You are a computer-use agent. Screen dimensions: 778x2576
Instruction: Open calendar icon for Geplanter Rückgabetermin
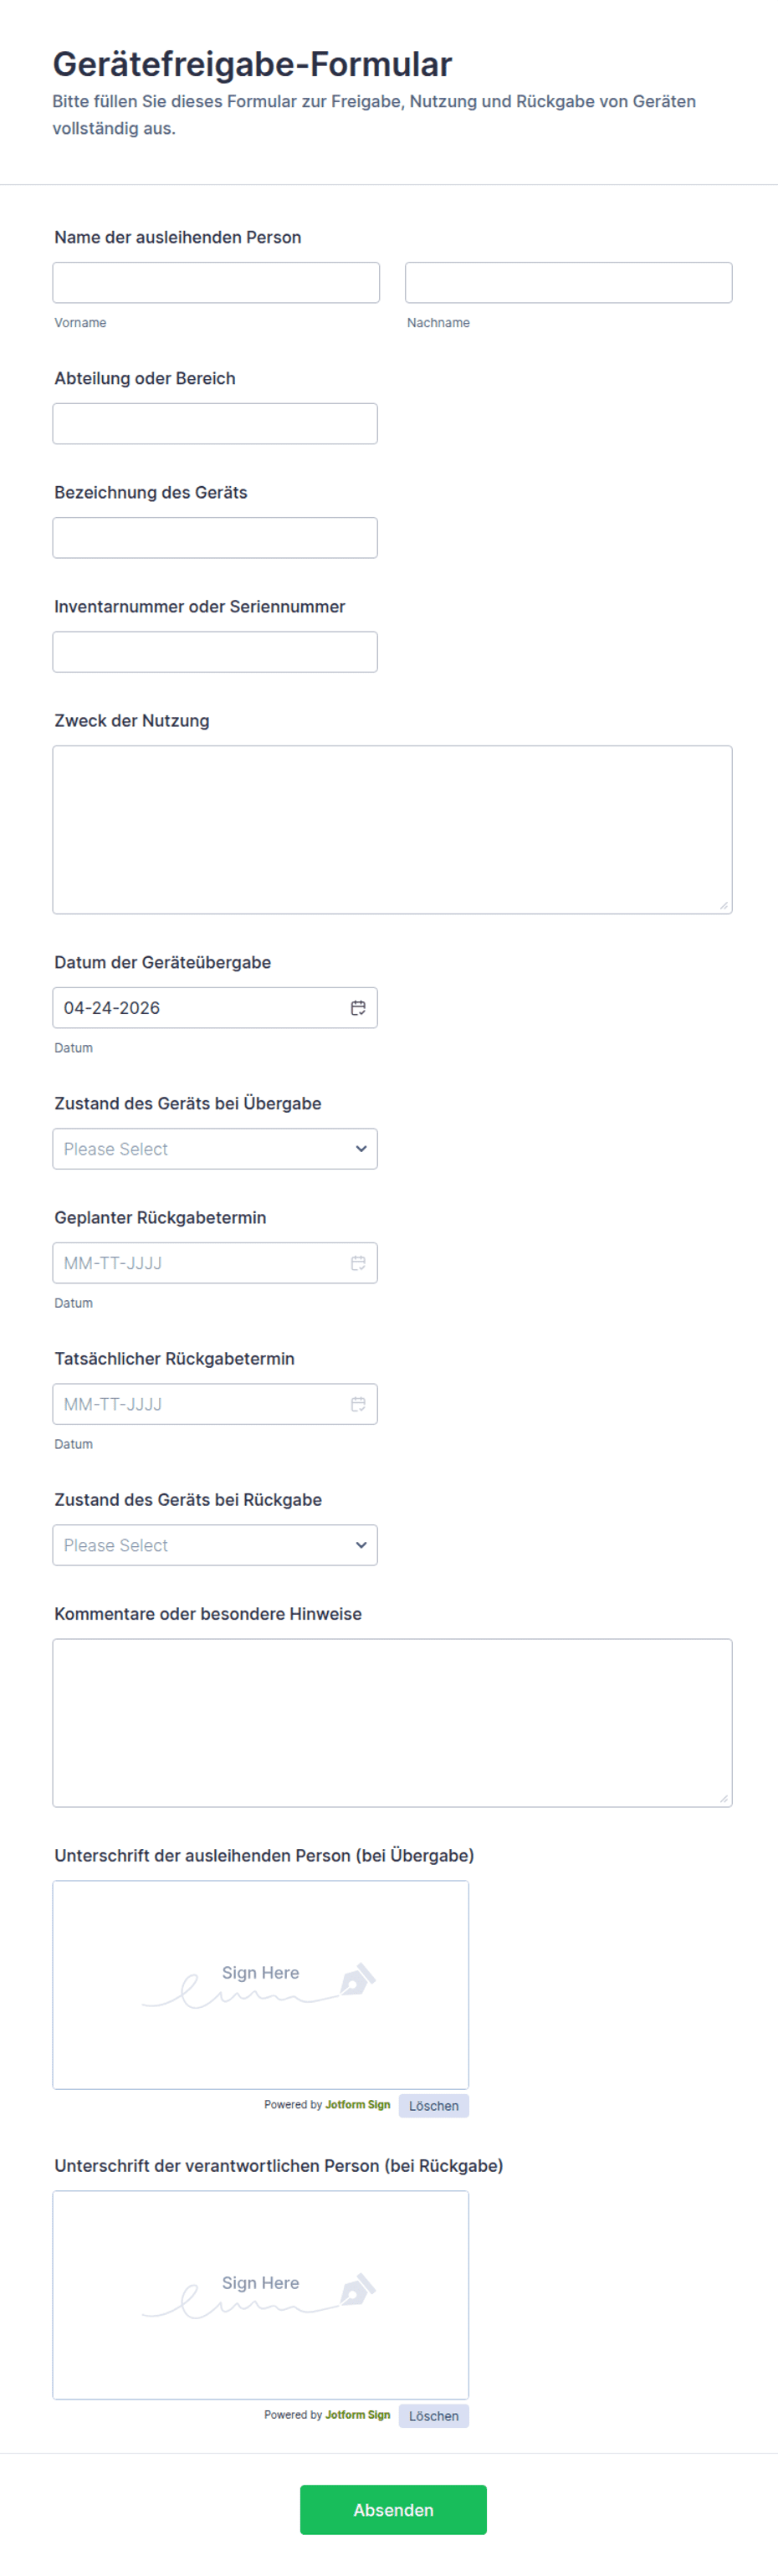[x=358, y=1263]
